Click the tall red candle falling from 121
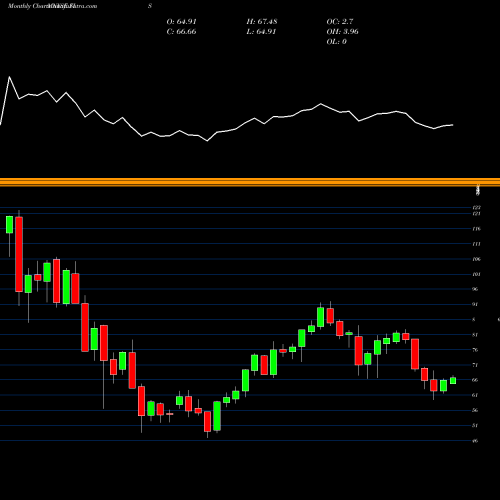The height and width of the screenshot is (500, 500). click(19, 254)
